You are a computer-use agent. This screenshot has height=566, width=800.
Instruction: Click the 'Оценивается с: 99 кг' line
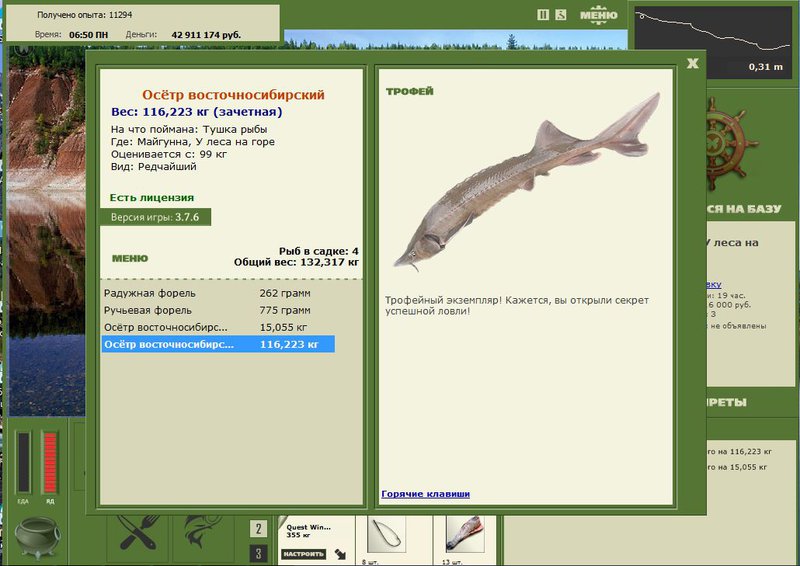(169, 154)
